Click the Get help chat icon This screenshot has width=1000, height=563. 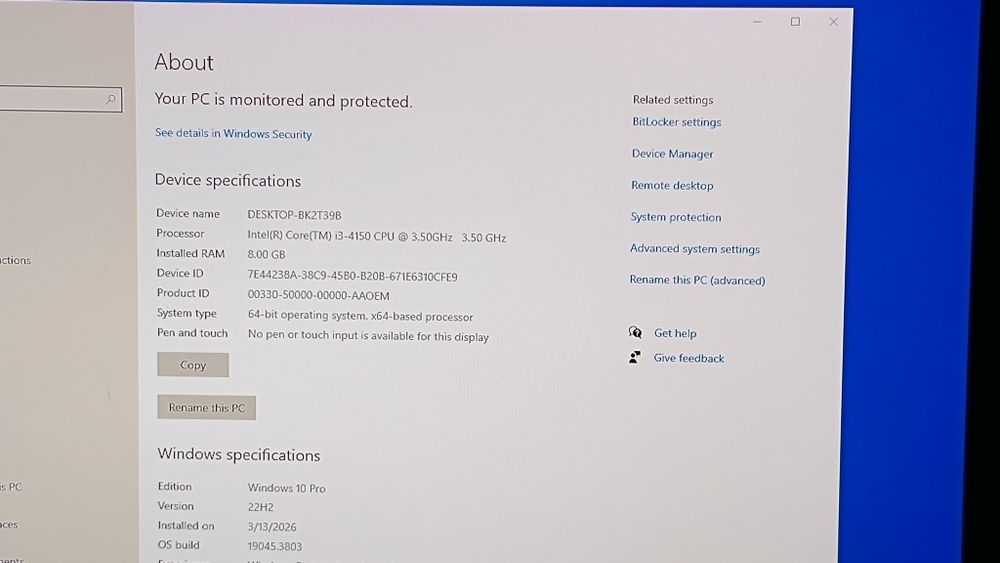point(635,332)
